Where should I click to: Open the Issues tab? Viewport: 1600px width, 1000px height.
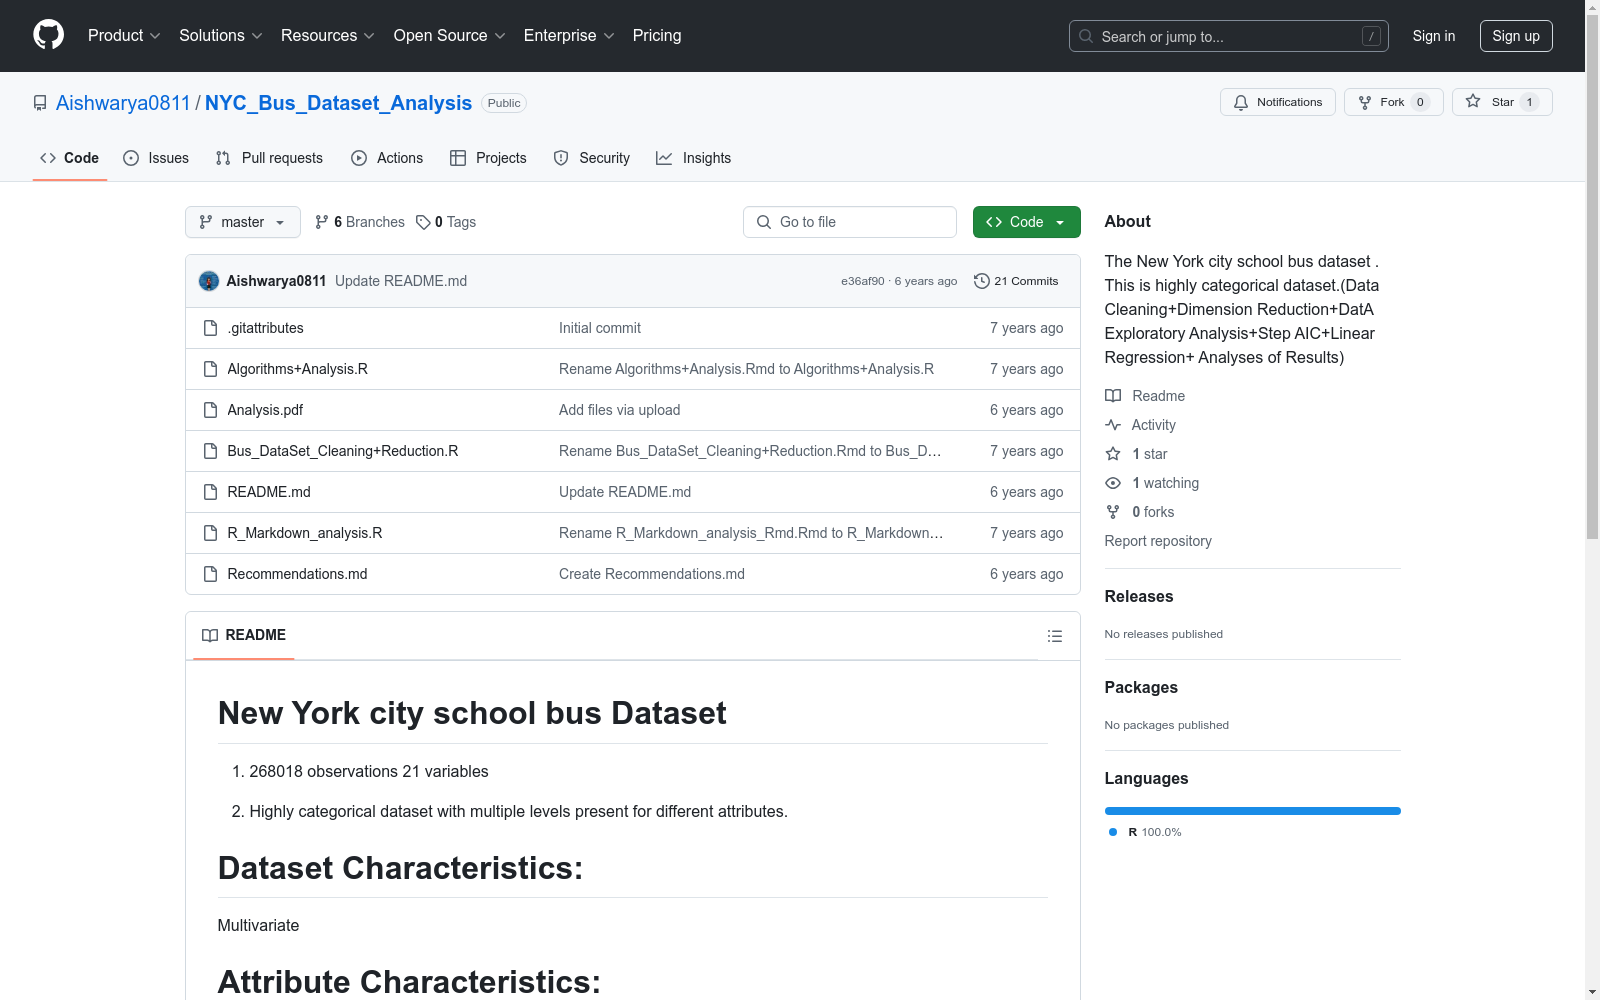[x=156, y=158]
